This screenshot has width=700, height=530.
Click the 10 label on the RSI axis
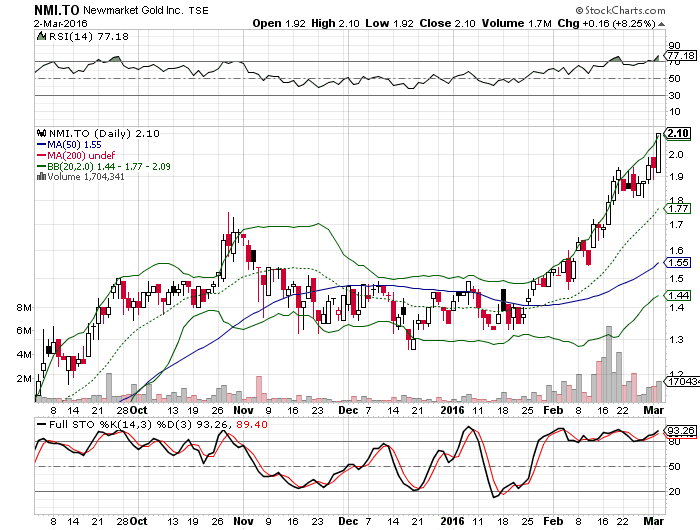[x=675, y=112]
